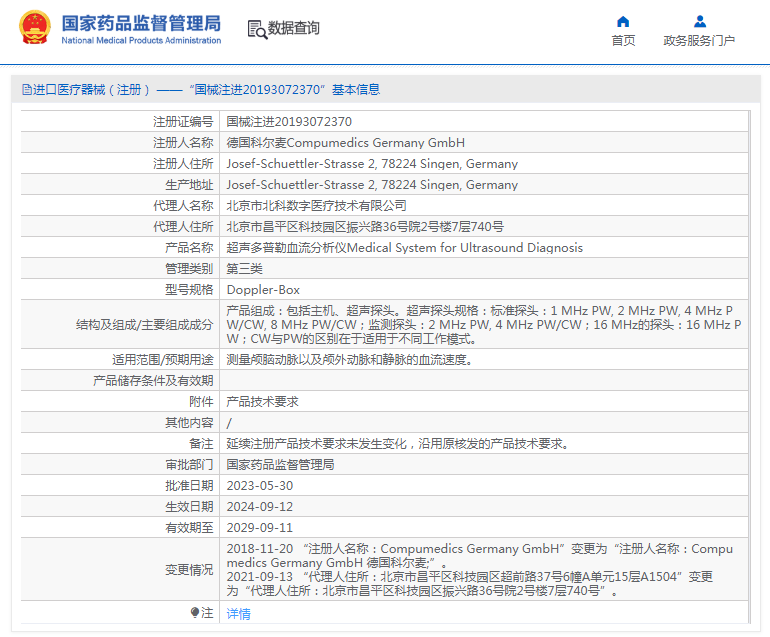Select the 2018-11-20 change record line
The height and width of the screenshot is (637, 770).
[479, 555]
